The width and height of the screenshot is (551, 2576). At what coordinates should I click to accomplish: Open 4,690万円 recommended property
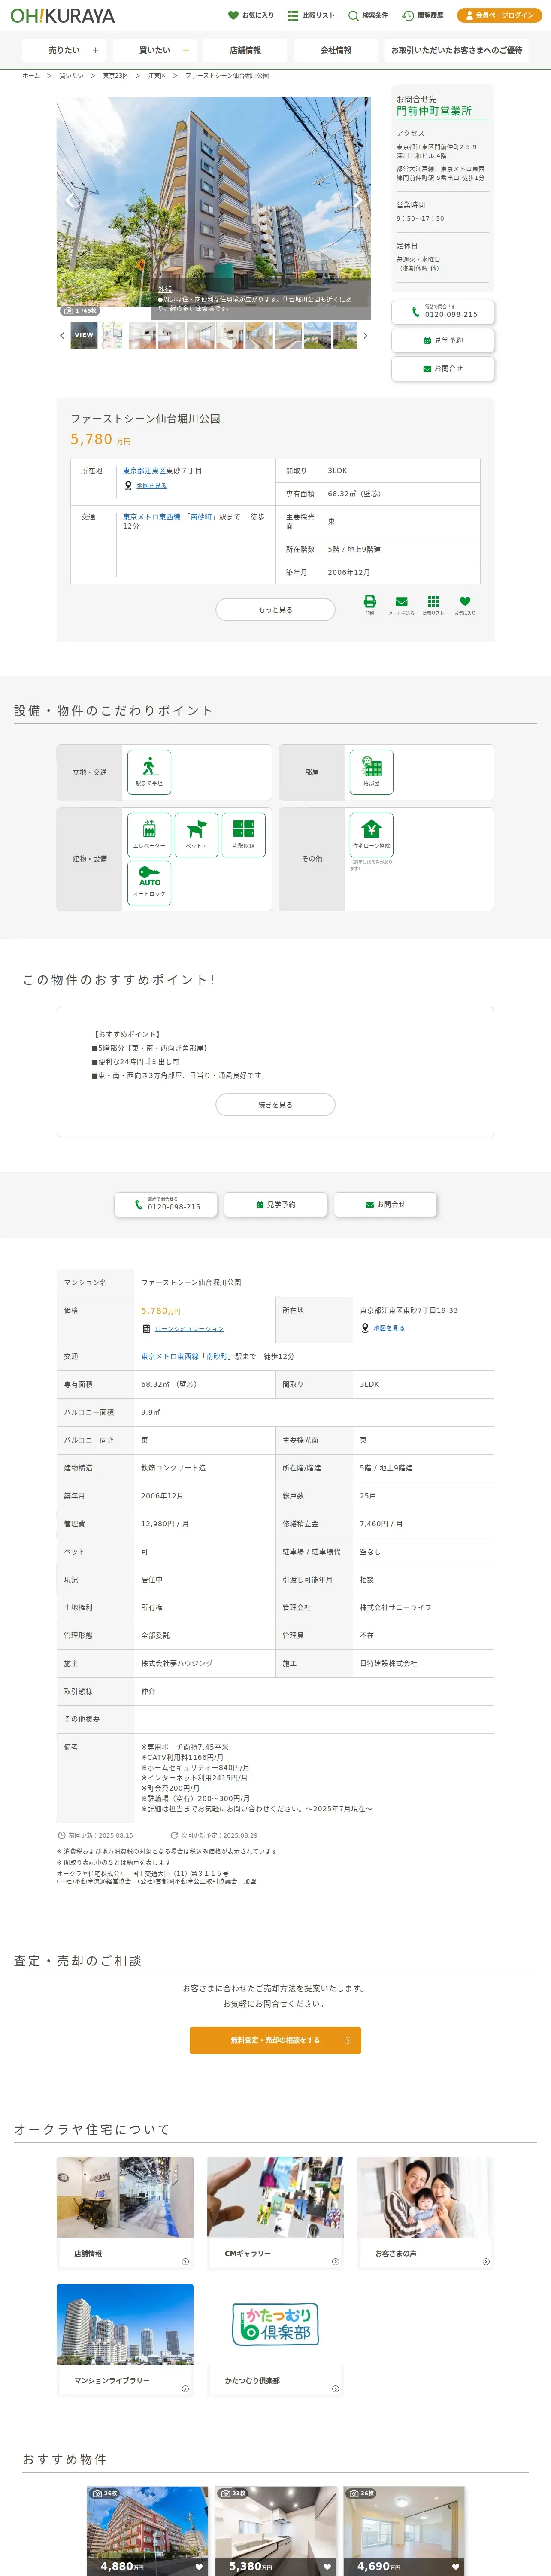click(x=404, y=2530)
